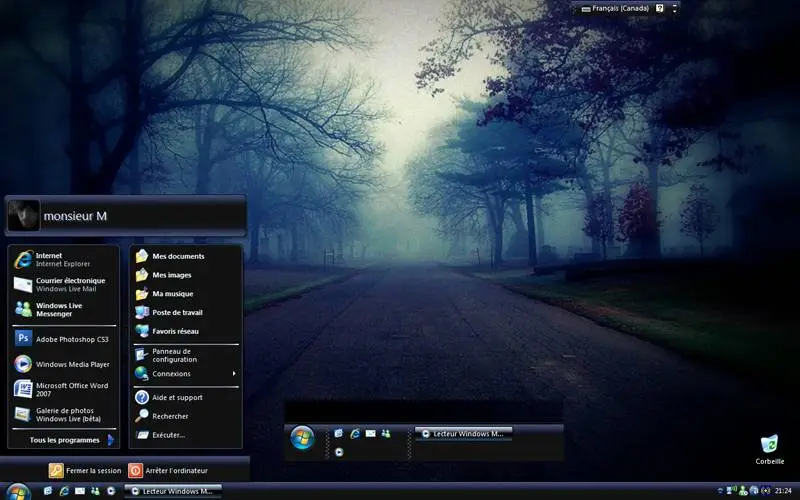Open Français (Canada) language selector
Viewport: 800px width, 500px height.
(615, 8)
